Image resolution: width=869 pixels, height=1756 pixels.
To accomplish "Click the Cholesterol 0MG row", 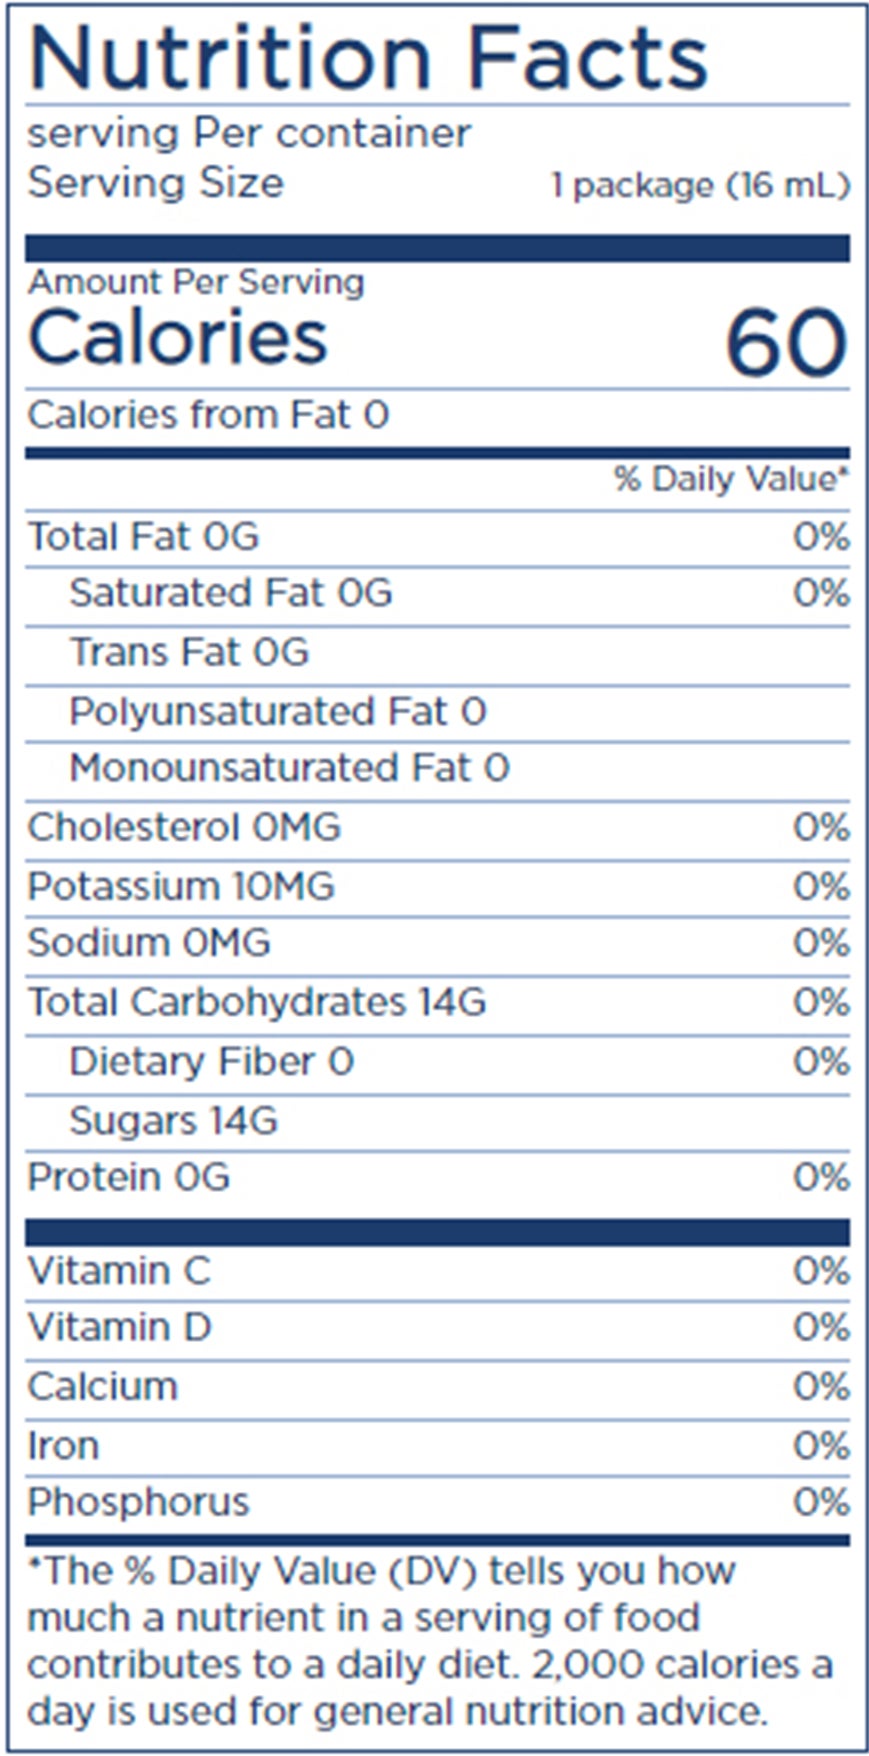I will 438,828.
